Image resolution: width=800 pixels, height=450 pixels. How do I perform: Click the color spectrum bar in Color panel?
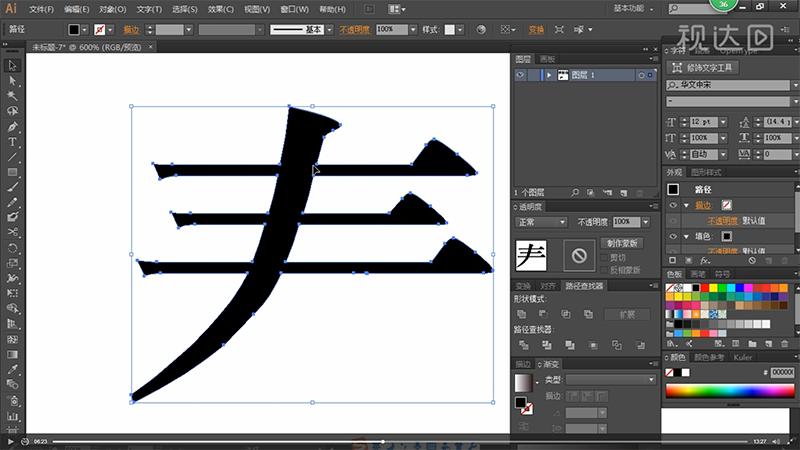(x=730, y=391)
